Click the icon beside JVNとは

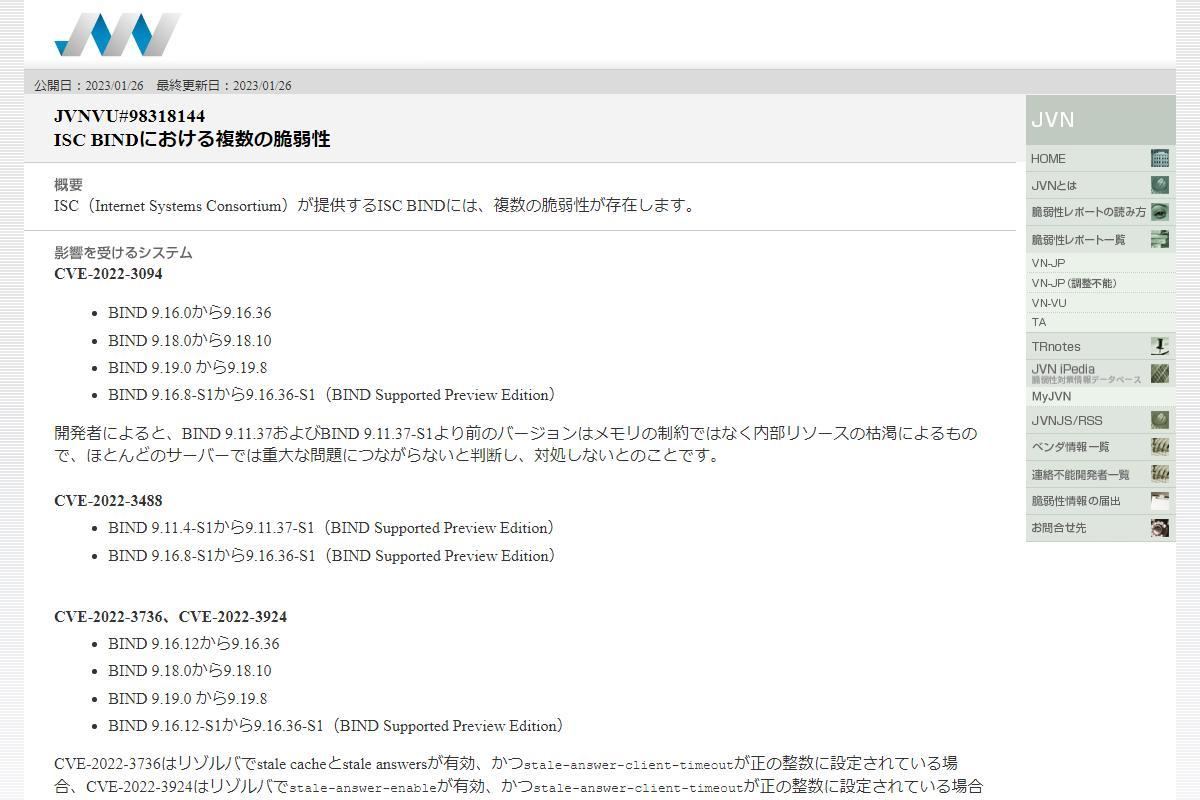tap(1160, 185)
